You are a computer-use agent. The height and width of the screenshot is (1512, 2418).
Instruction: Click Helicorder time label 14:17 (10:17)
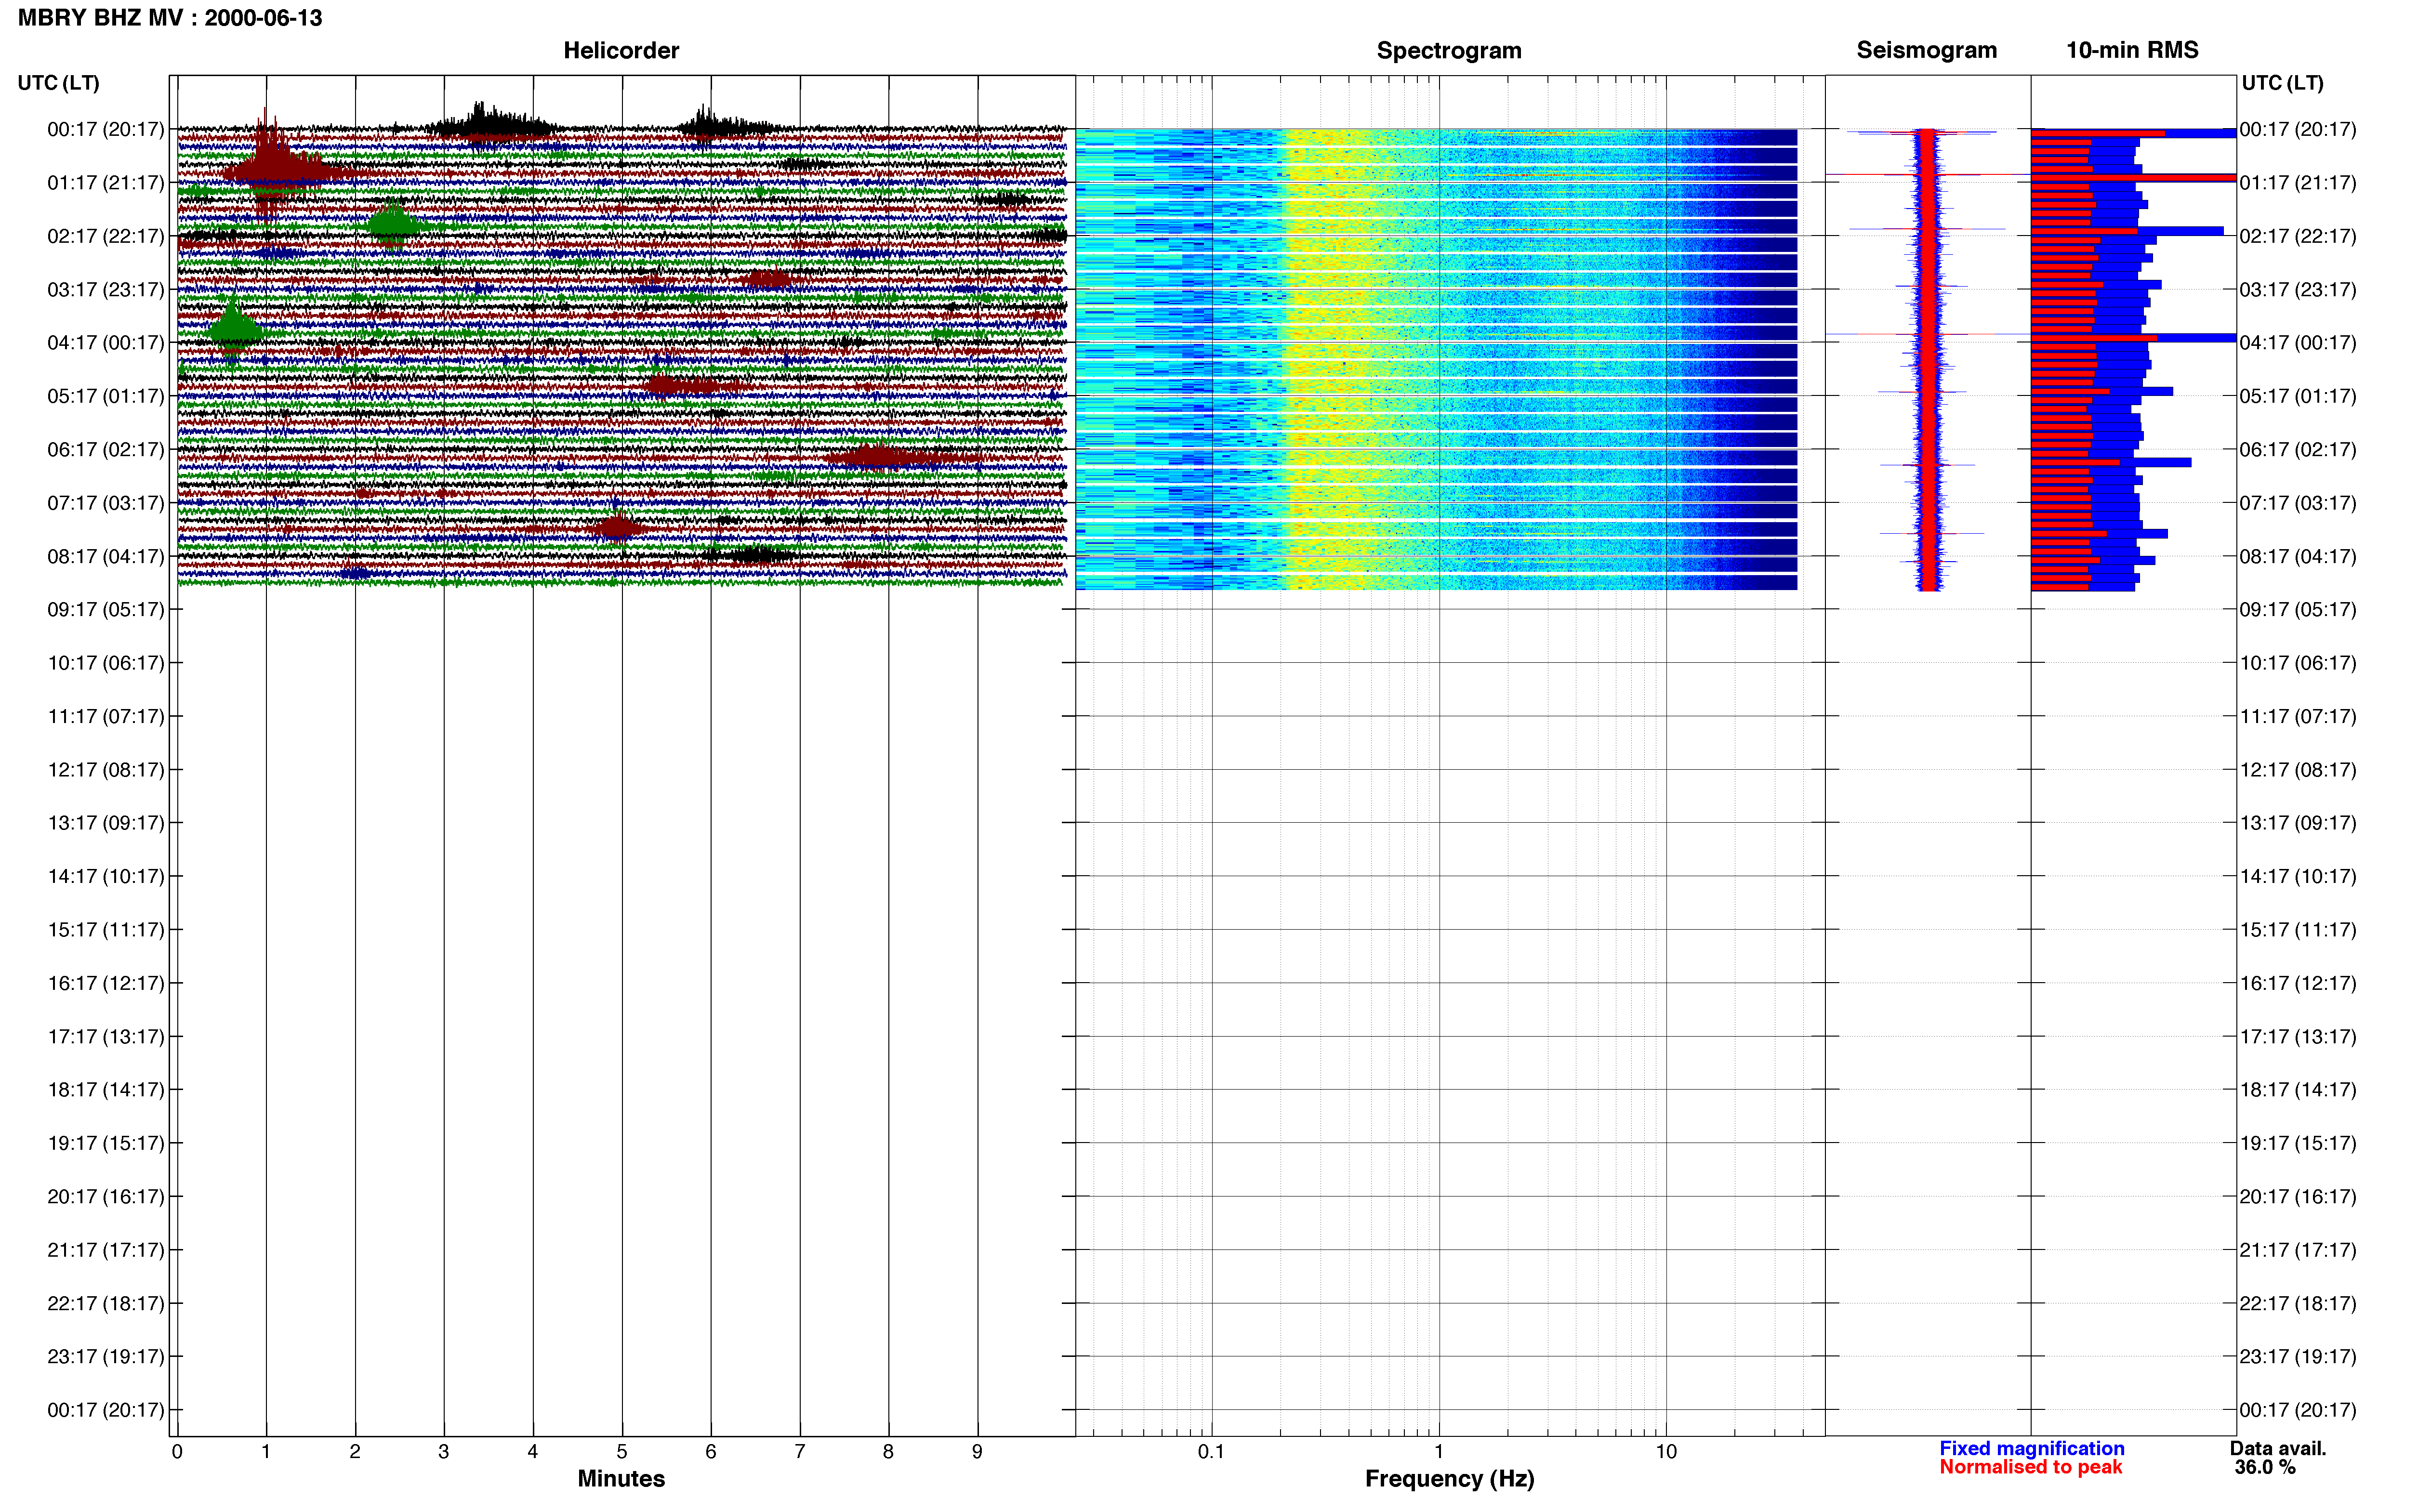(x=106, y=877)
